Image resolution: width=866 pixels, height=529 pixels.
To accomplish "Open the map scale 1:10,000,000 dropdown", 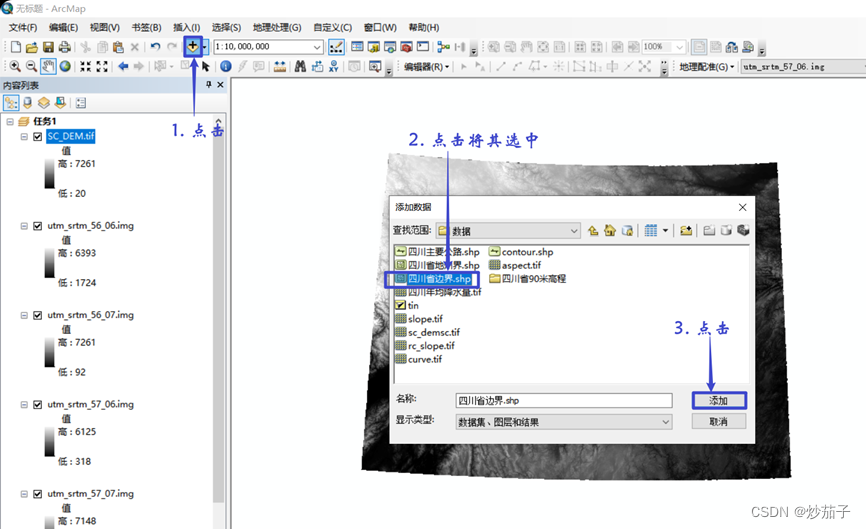I will click(316, 47).
